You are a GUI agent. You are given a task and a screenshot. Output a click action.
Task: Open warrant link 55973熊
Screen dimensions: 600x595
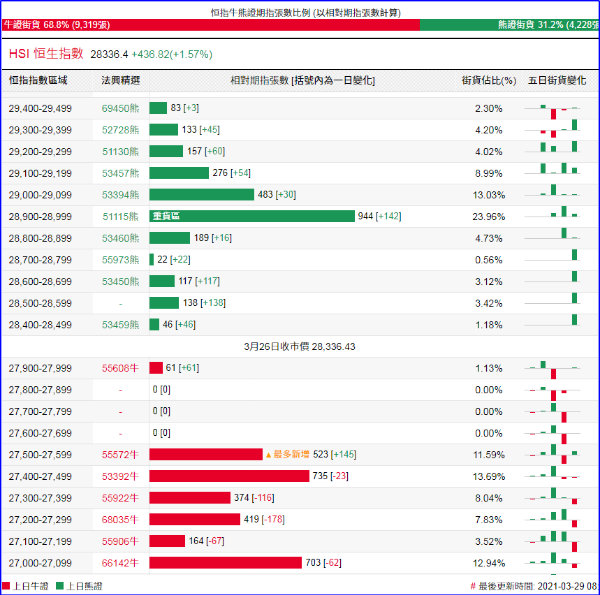(120, 260)
